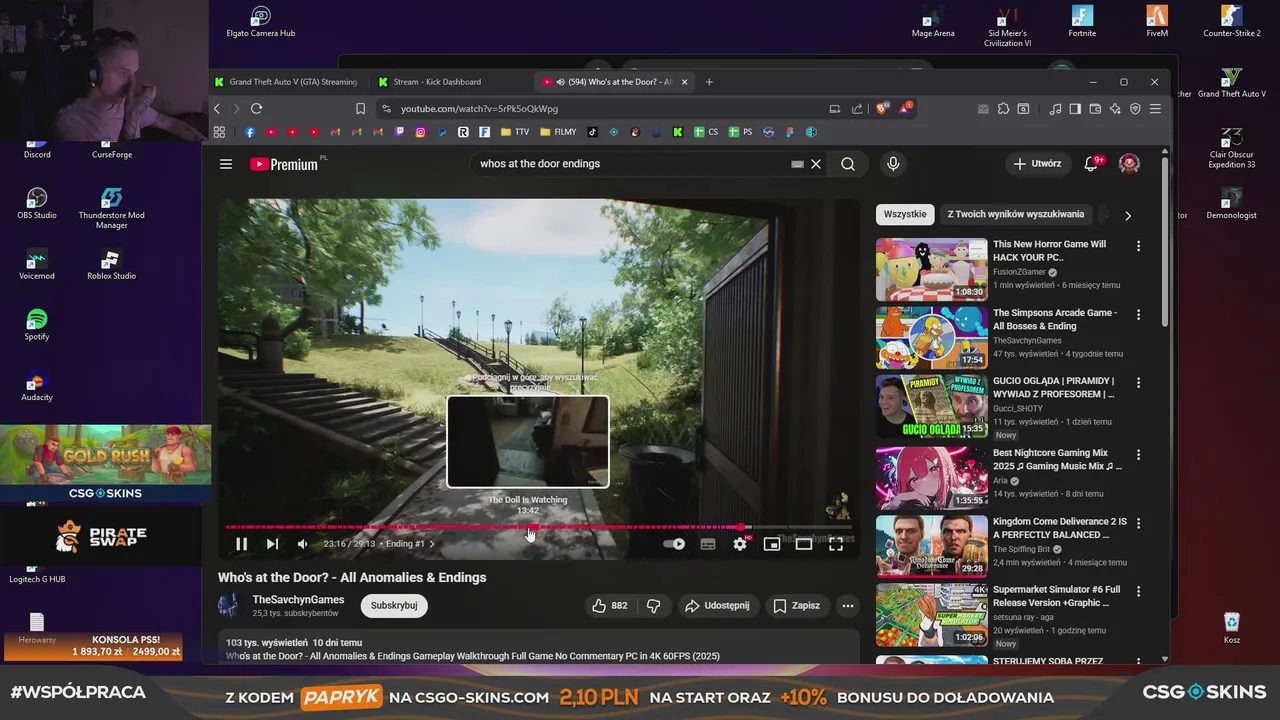Clear the search query with X

pos(816,164)
